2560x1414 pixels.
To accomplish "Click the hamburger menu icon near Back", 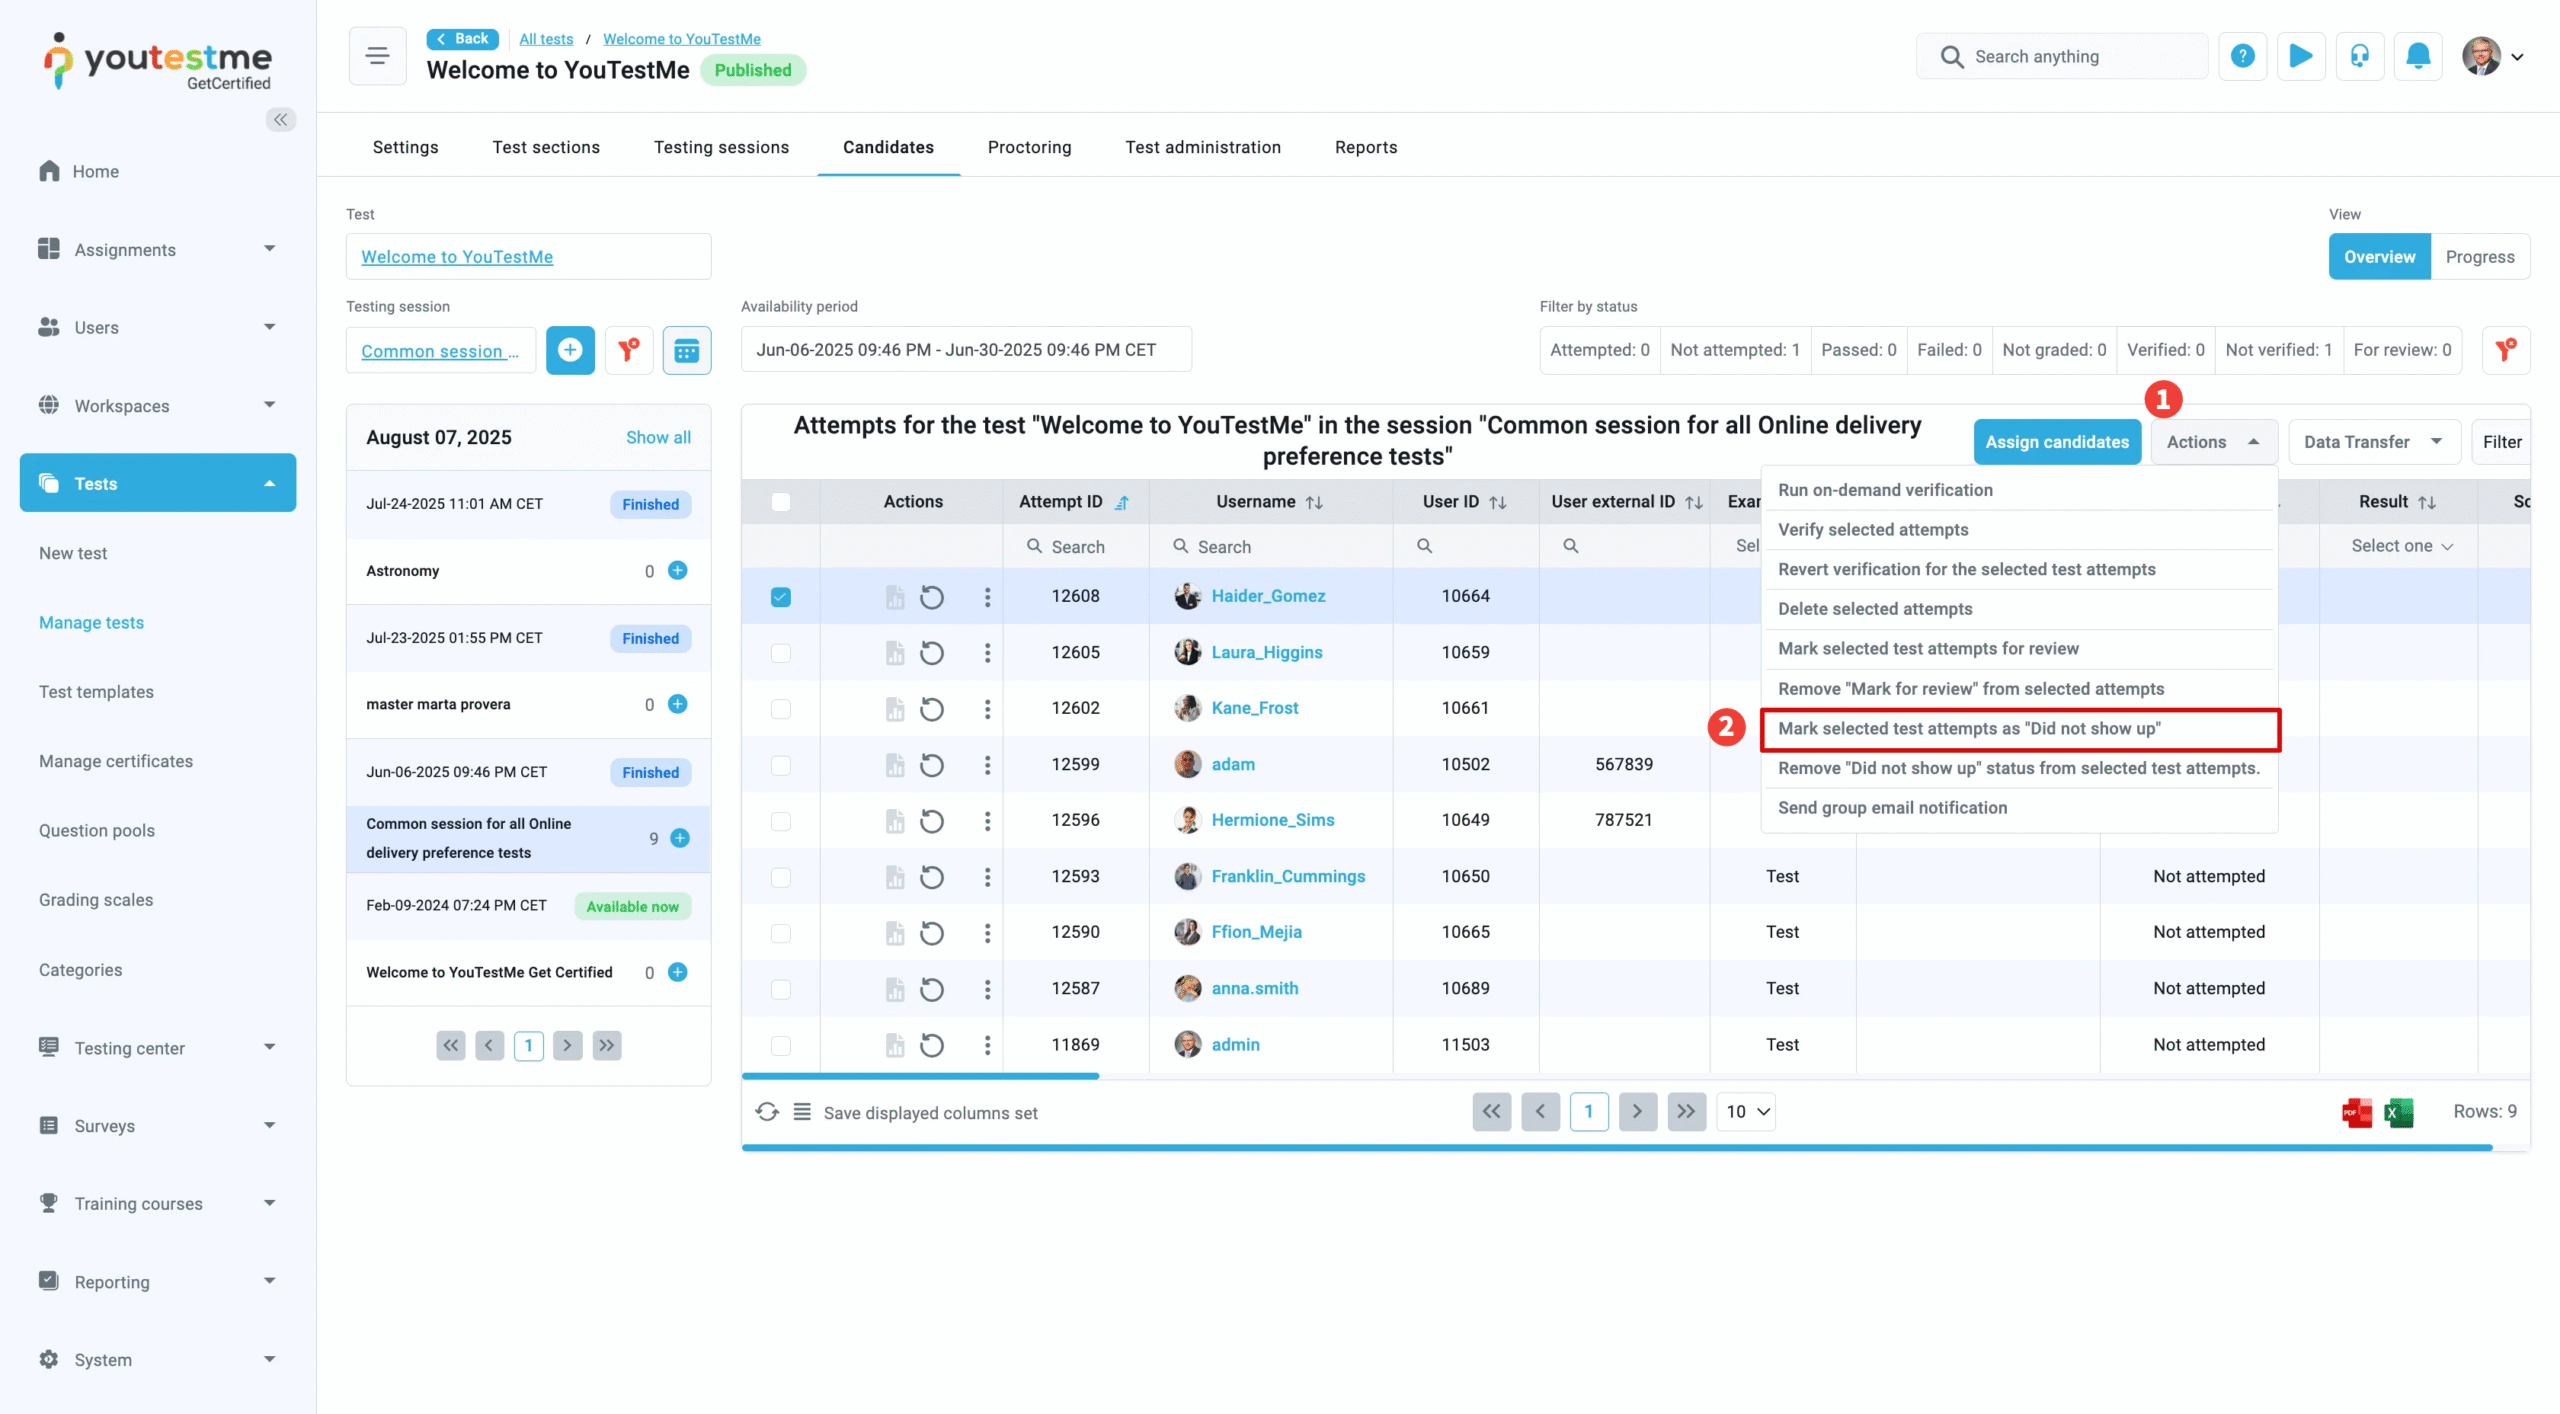I will tap(377, 56).
